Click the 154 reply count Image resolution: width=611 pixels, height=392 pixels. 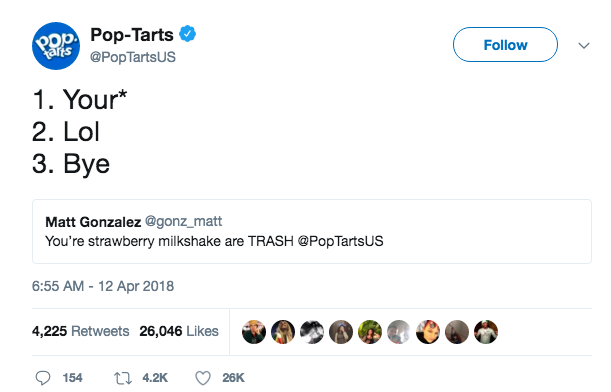tap(72, 378)
